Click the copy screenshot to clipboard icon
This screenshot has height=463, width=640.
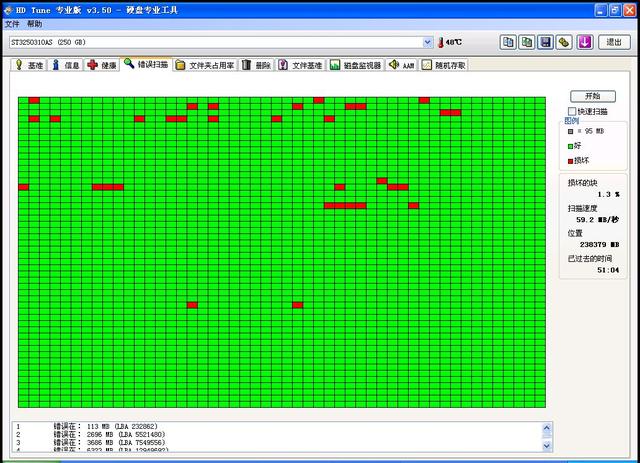(x=527, y=42)
